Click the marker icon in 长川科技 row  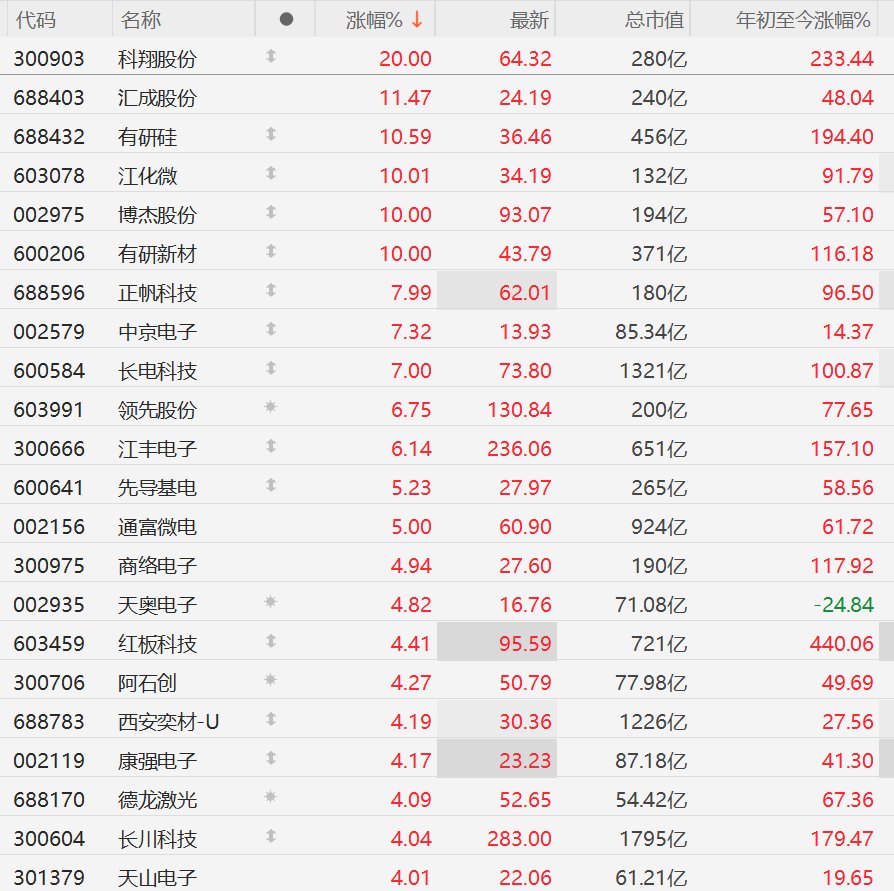coord(271,836)
